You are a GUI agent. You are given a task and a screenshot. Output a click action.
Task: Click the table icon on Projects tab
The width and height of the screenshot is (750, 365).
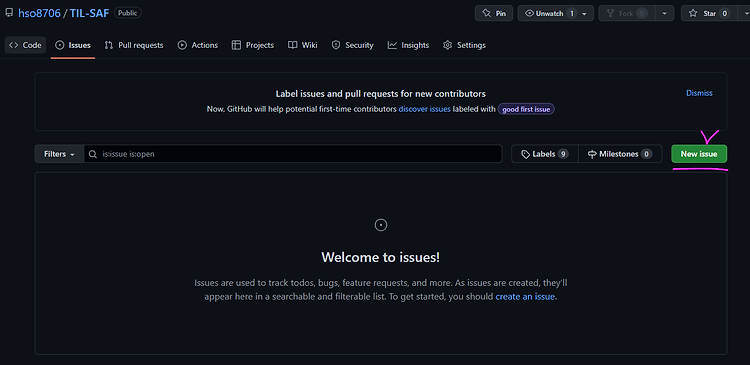(x=236, y=45)
